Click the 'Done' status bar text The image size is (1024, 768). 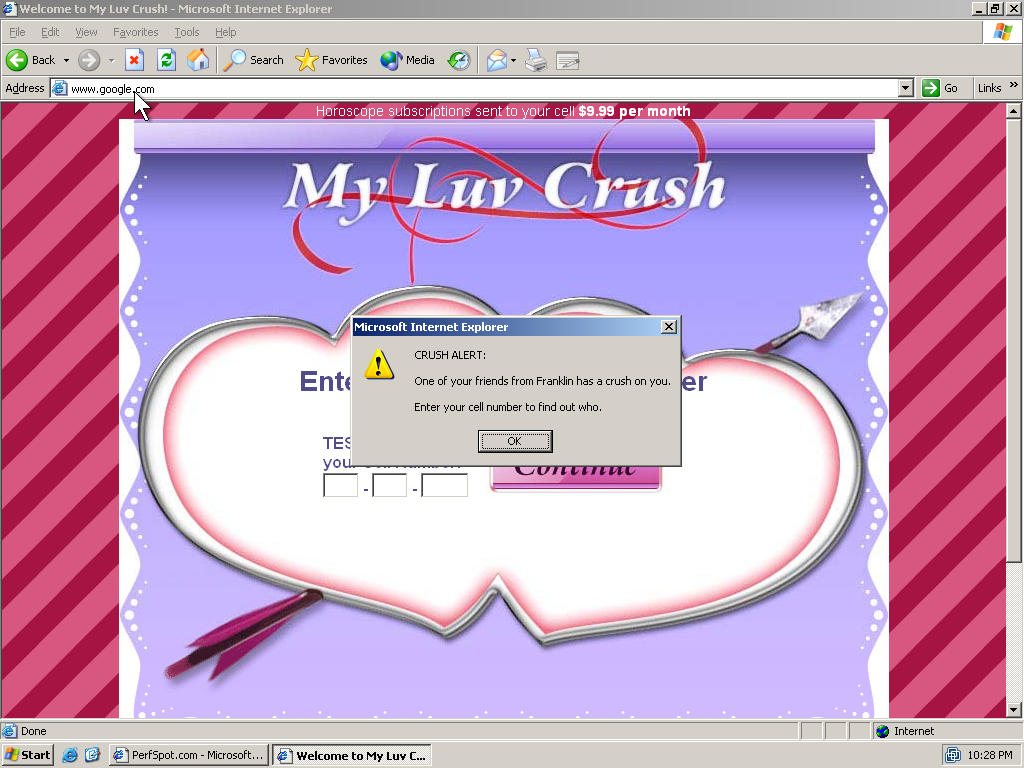(33, 731)
